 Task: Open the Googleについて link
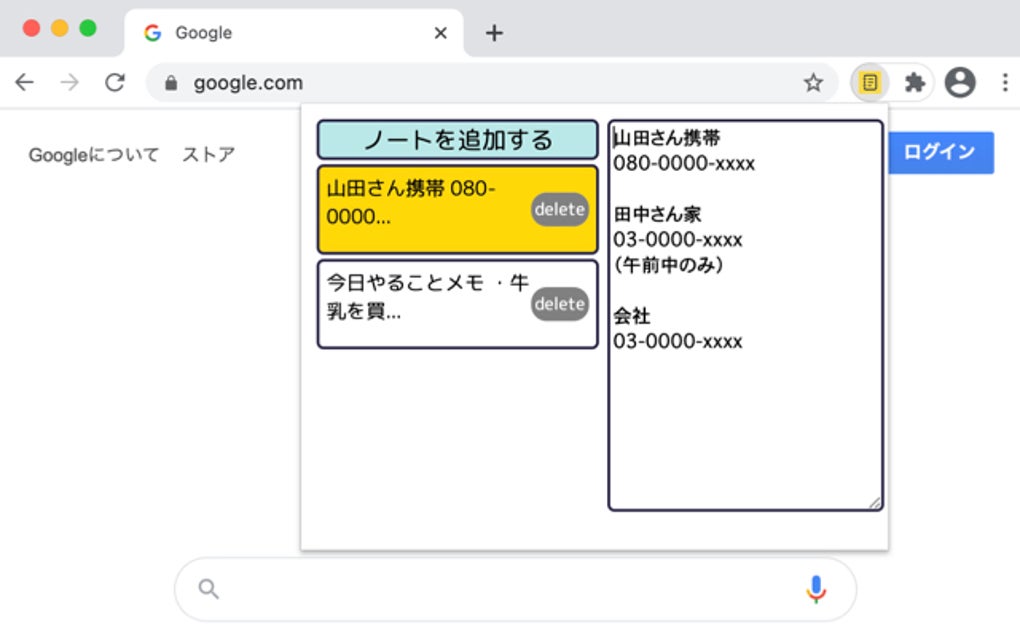pos(94,155)
